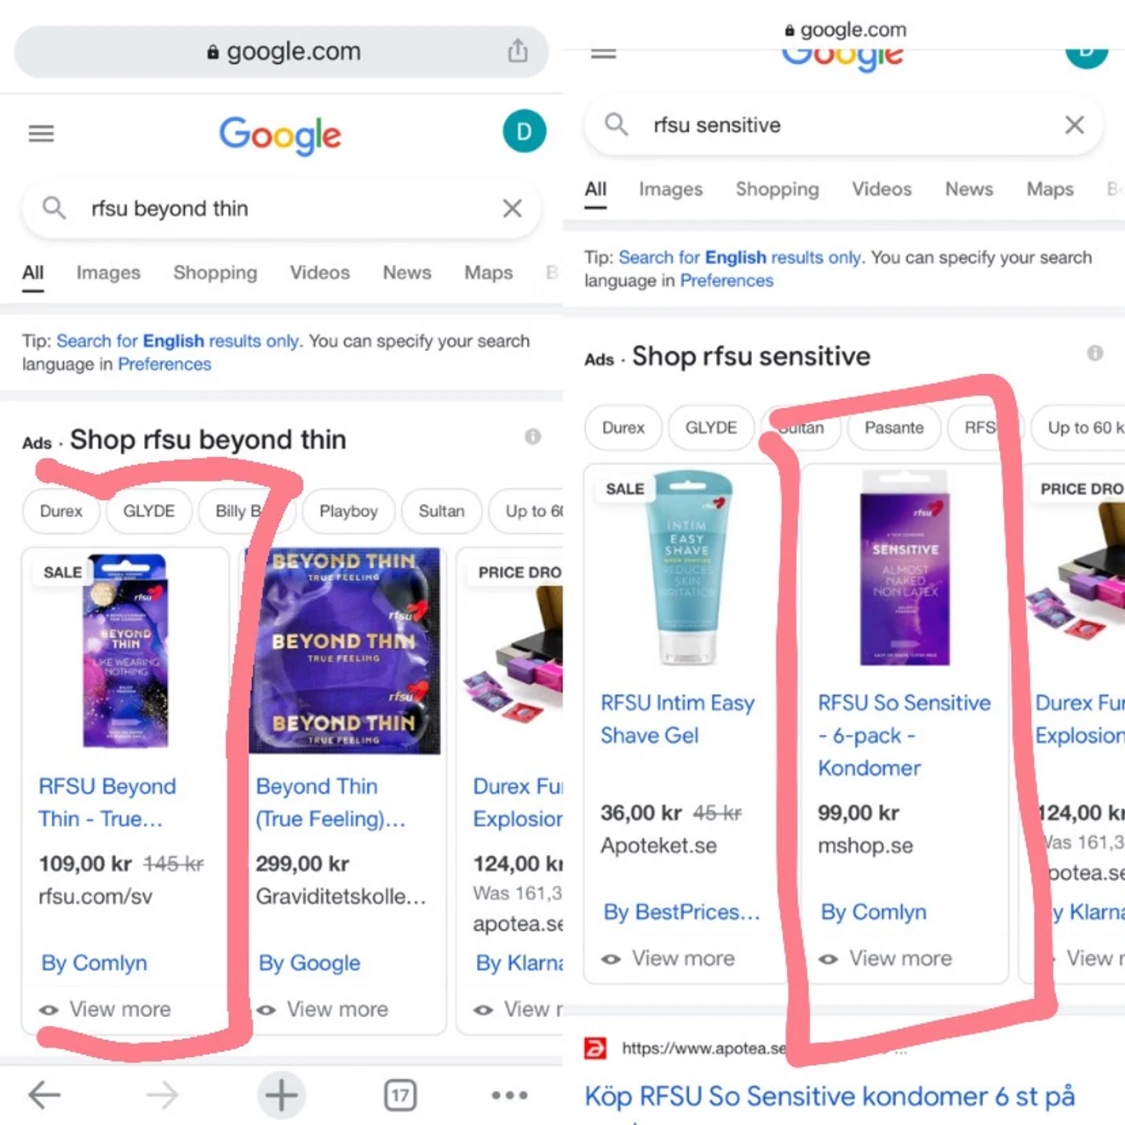Tap the share icon in left address bar

point(517,50)
